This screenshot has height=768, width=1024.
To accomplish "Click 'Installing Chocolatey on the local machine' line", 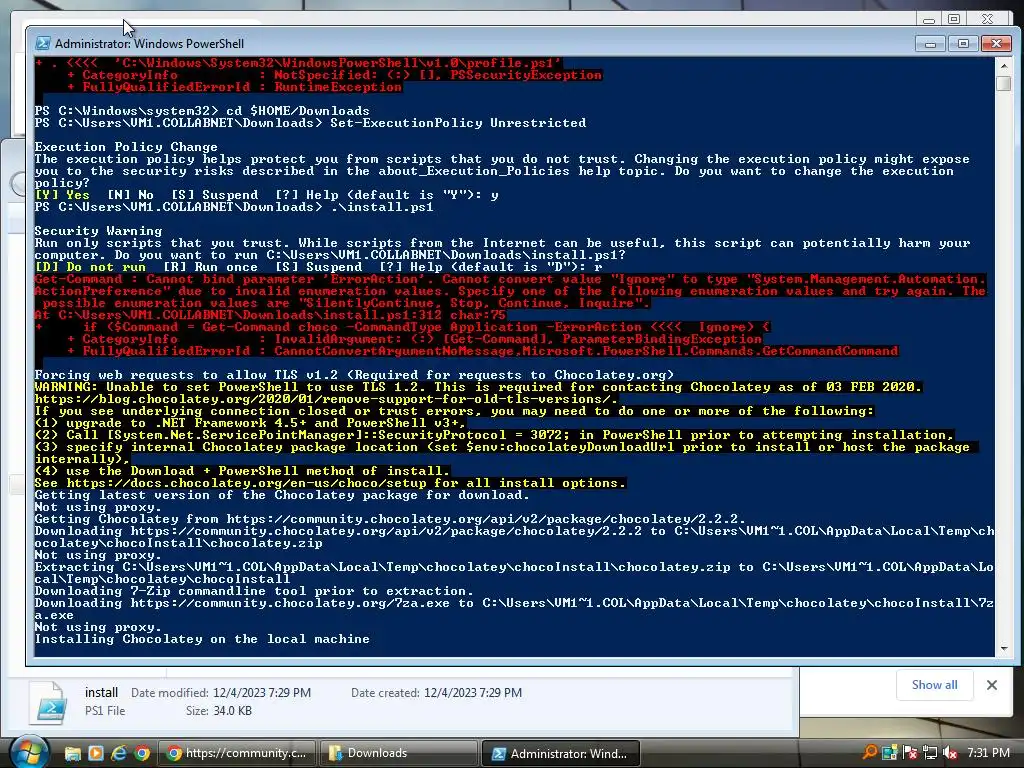I will tap(202, 639).
